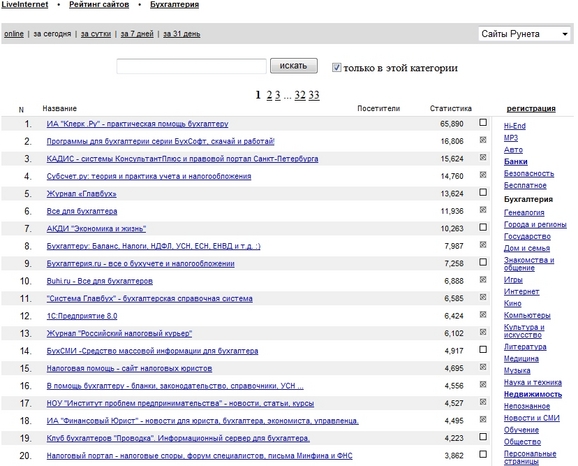578x466 pixels.
Task: Open Журнал «Главбух» site link
Action: 81,194
